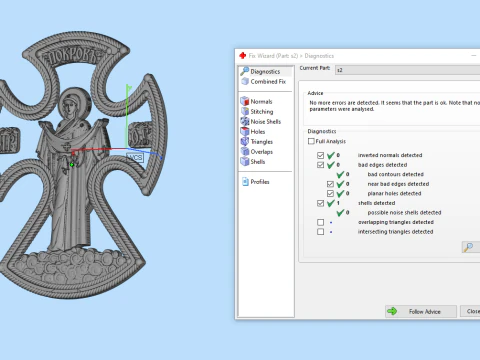Click the green checkmark for bad contours
The width and height of the screenshot is (480, 360).
pos(340,174)
